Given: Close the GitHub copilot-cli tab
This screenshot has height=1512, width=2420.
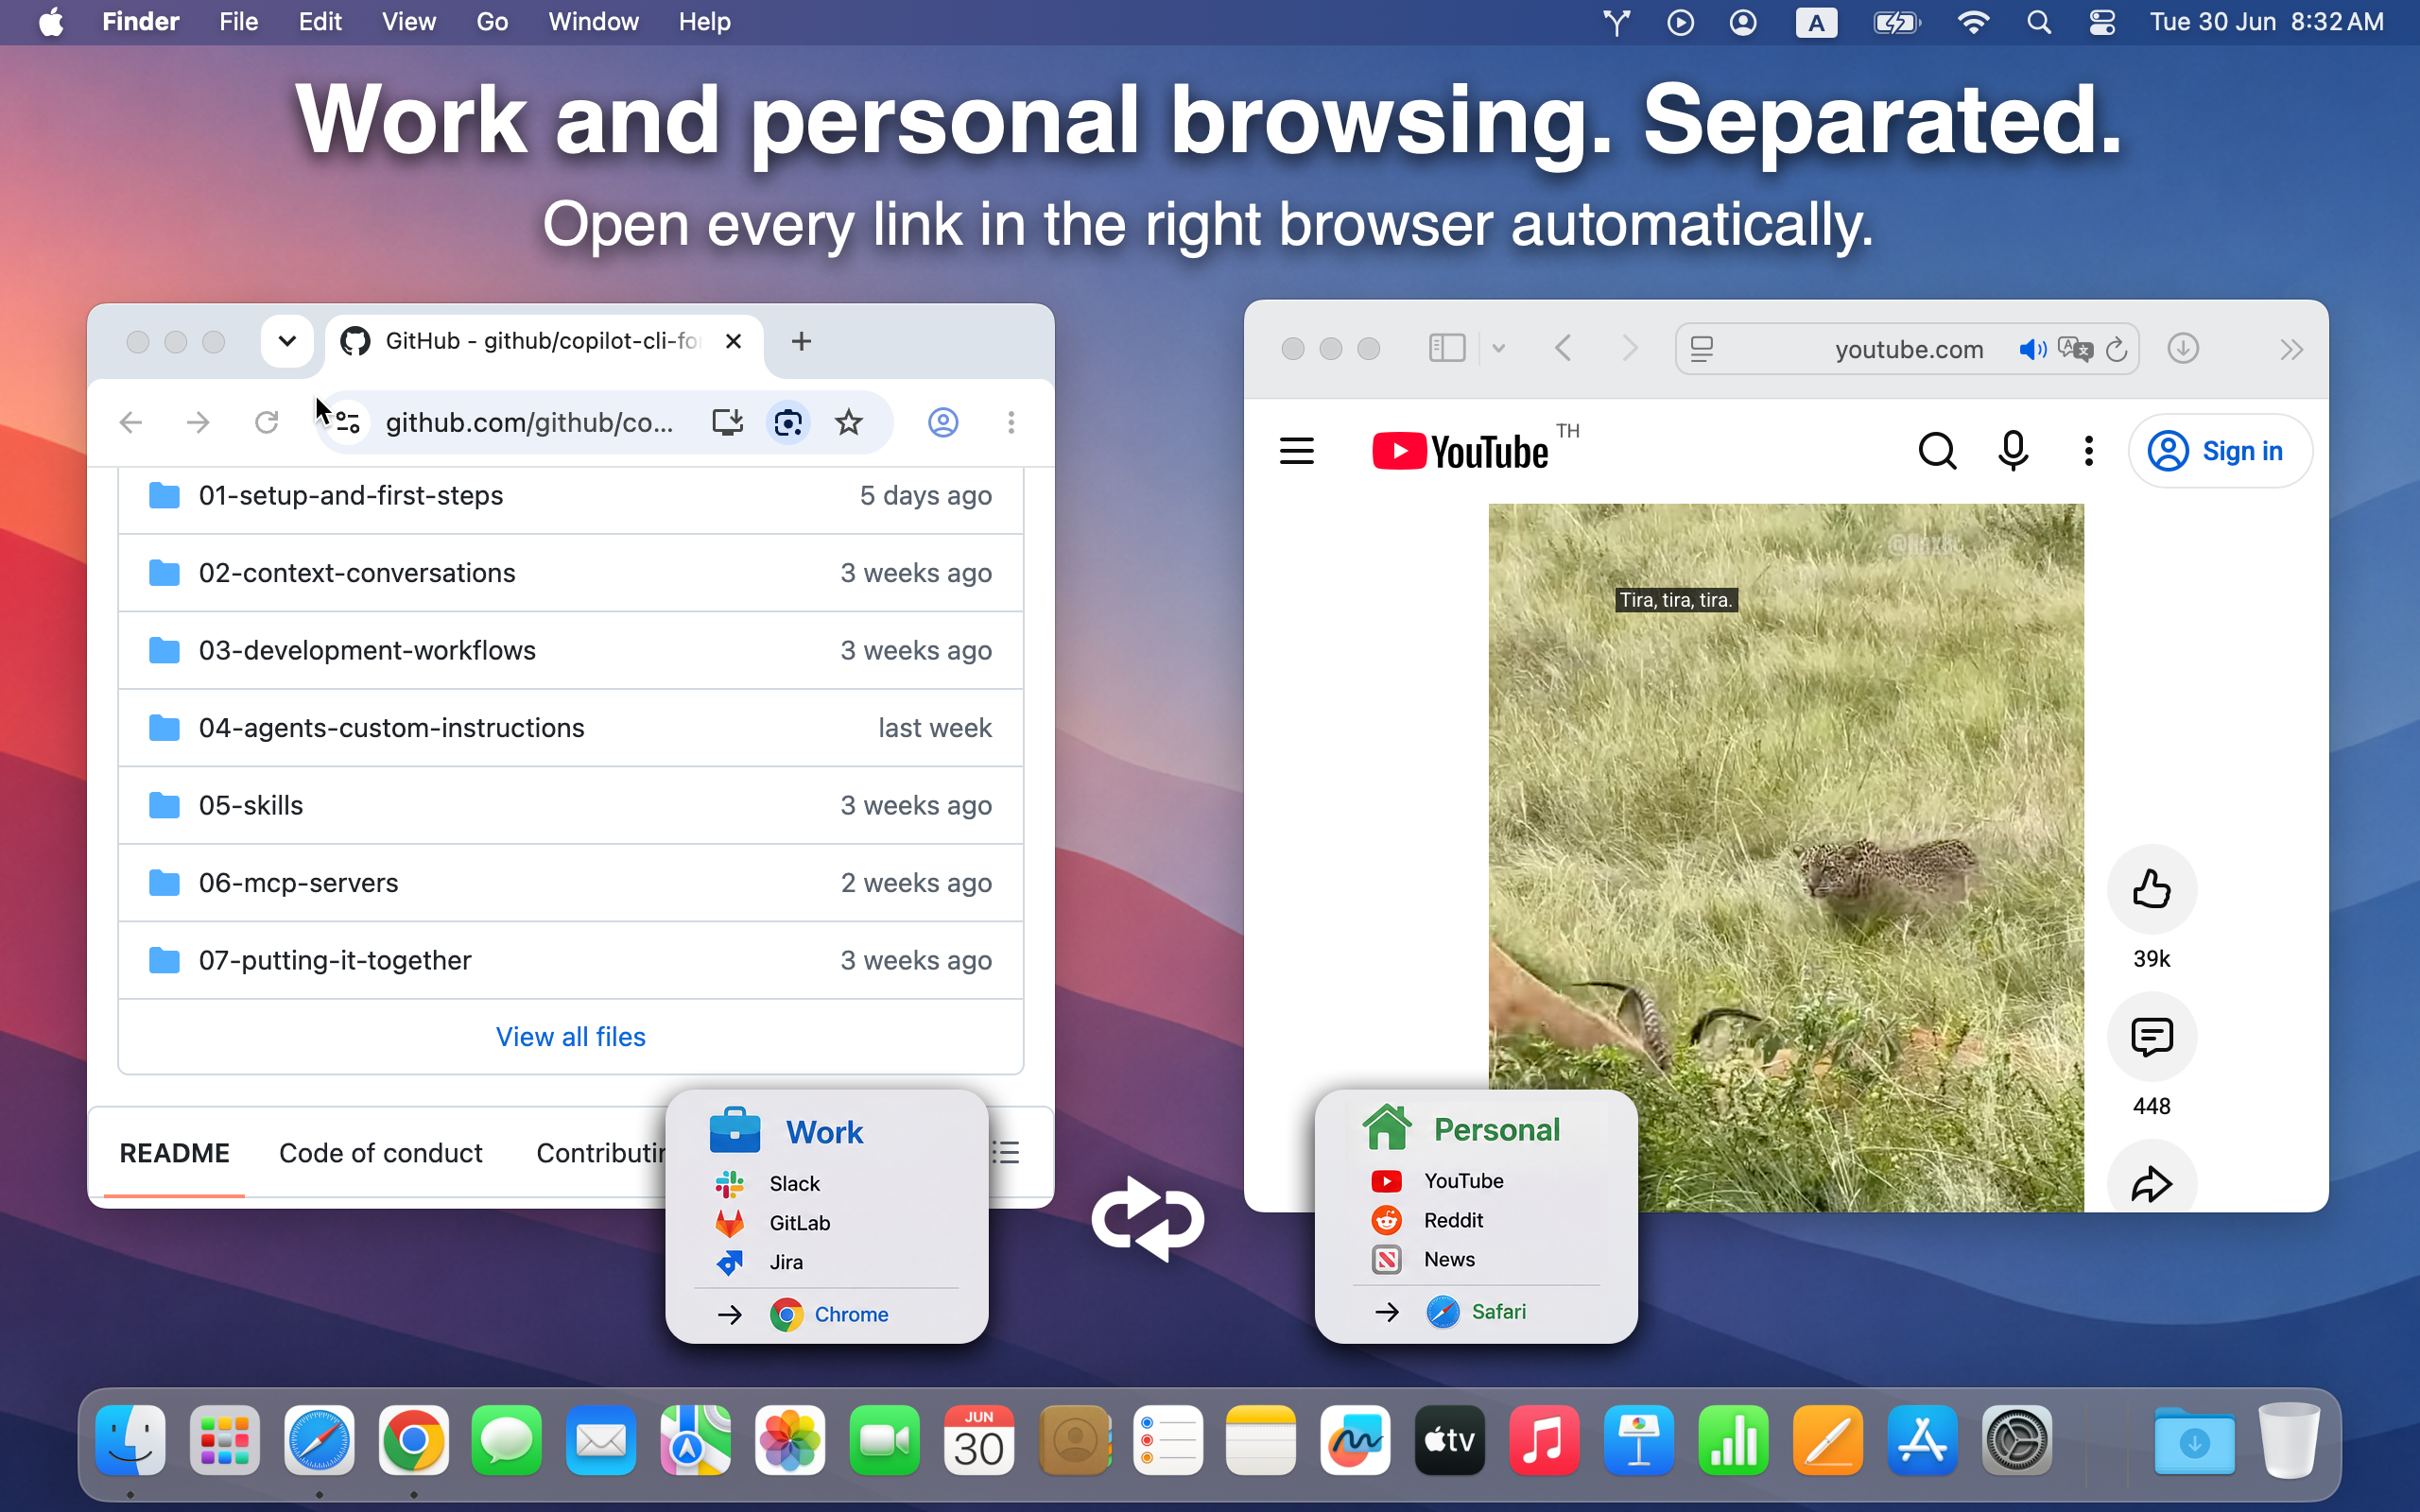Looking at the screenshot, I should click(x=733, y=342).
